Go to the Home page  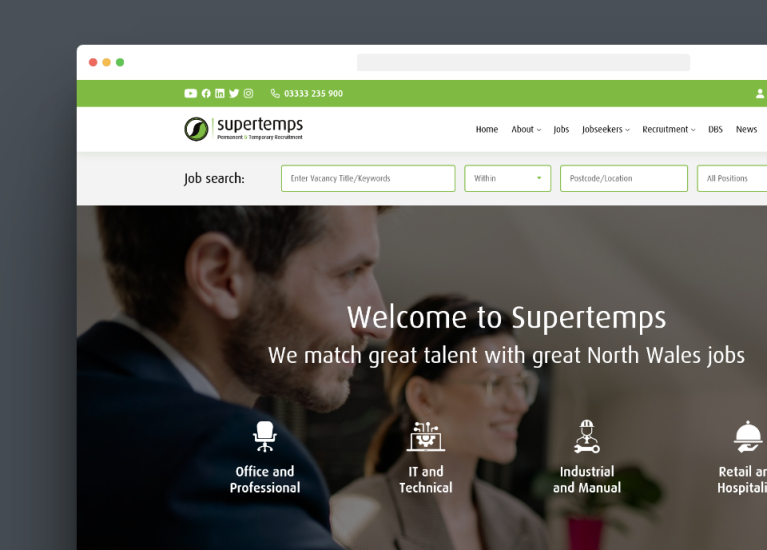pyautogui.click(x=487, y=129)
